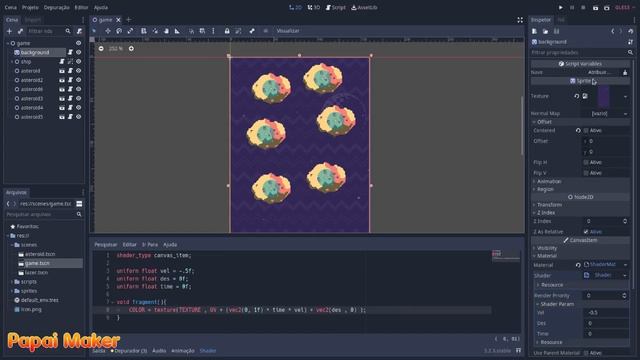This screenshot has width=640, height=360.
Task: Toggle visibility of asteroid4 node
Action: tap(78, 108)
